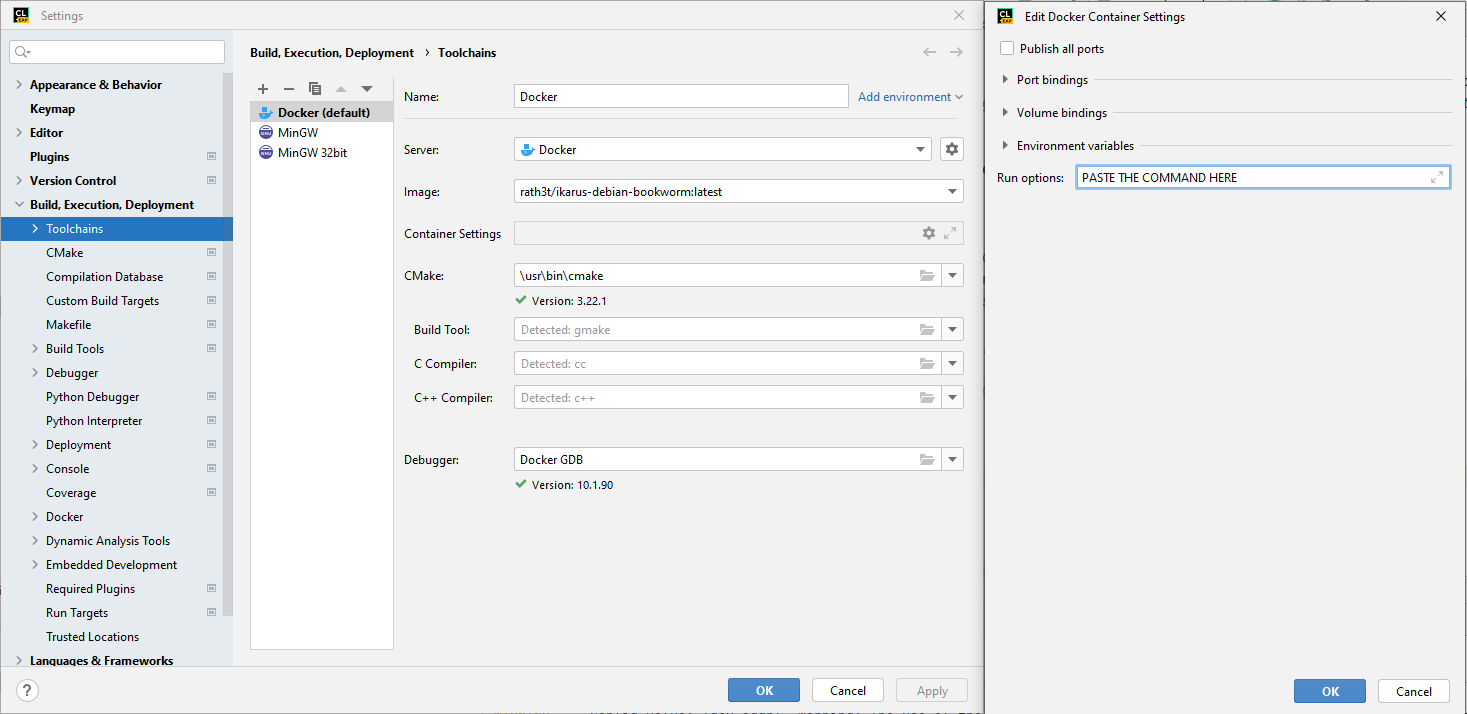The height and width of the screenshot is (714, 1467).
Task: Click project-level marker beside Makefile
Action: pos(211,325)
